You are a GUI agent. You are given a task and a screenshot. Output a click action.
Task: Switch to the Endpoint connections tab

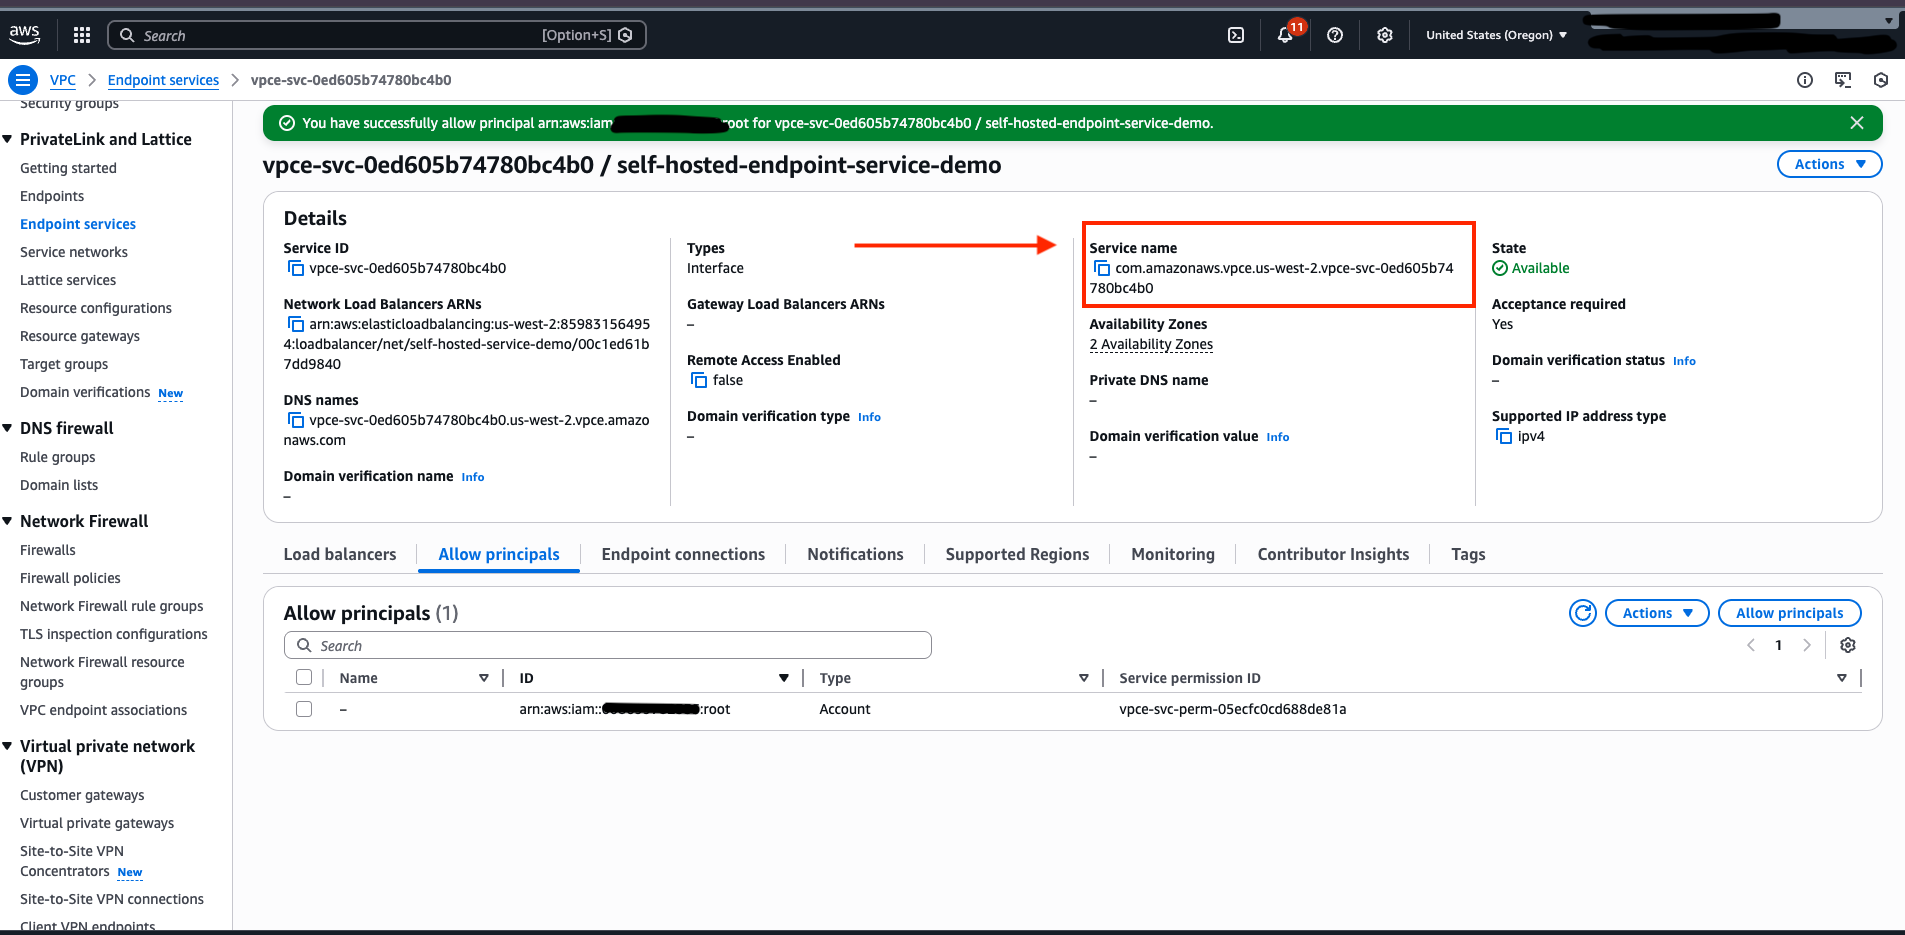pos(683,554)
